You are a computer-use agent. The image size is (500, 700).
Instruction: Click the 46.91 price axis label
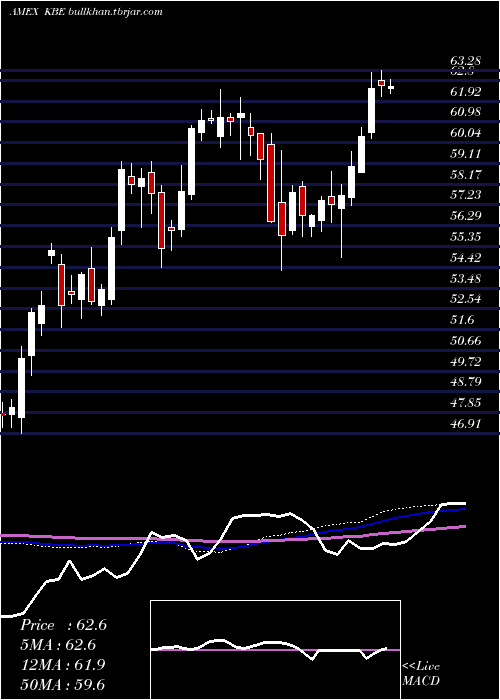coord(466,424)
